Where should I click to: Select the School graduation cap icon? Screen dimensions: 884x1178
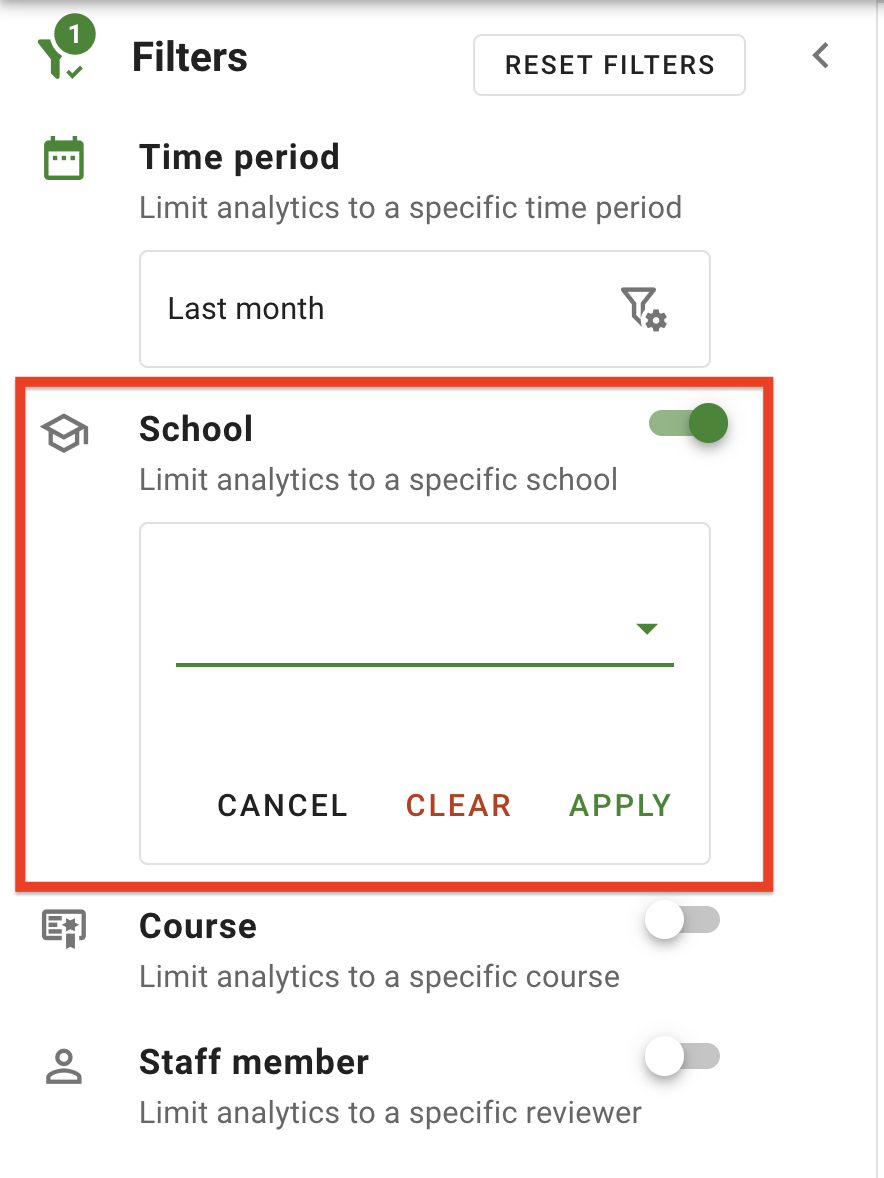click(x=63, y=429)
